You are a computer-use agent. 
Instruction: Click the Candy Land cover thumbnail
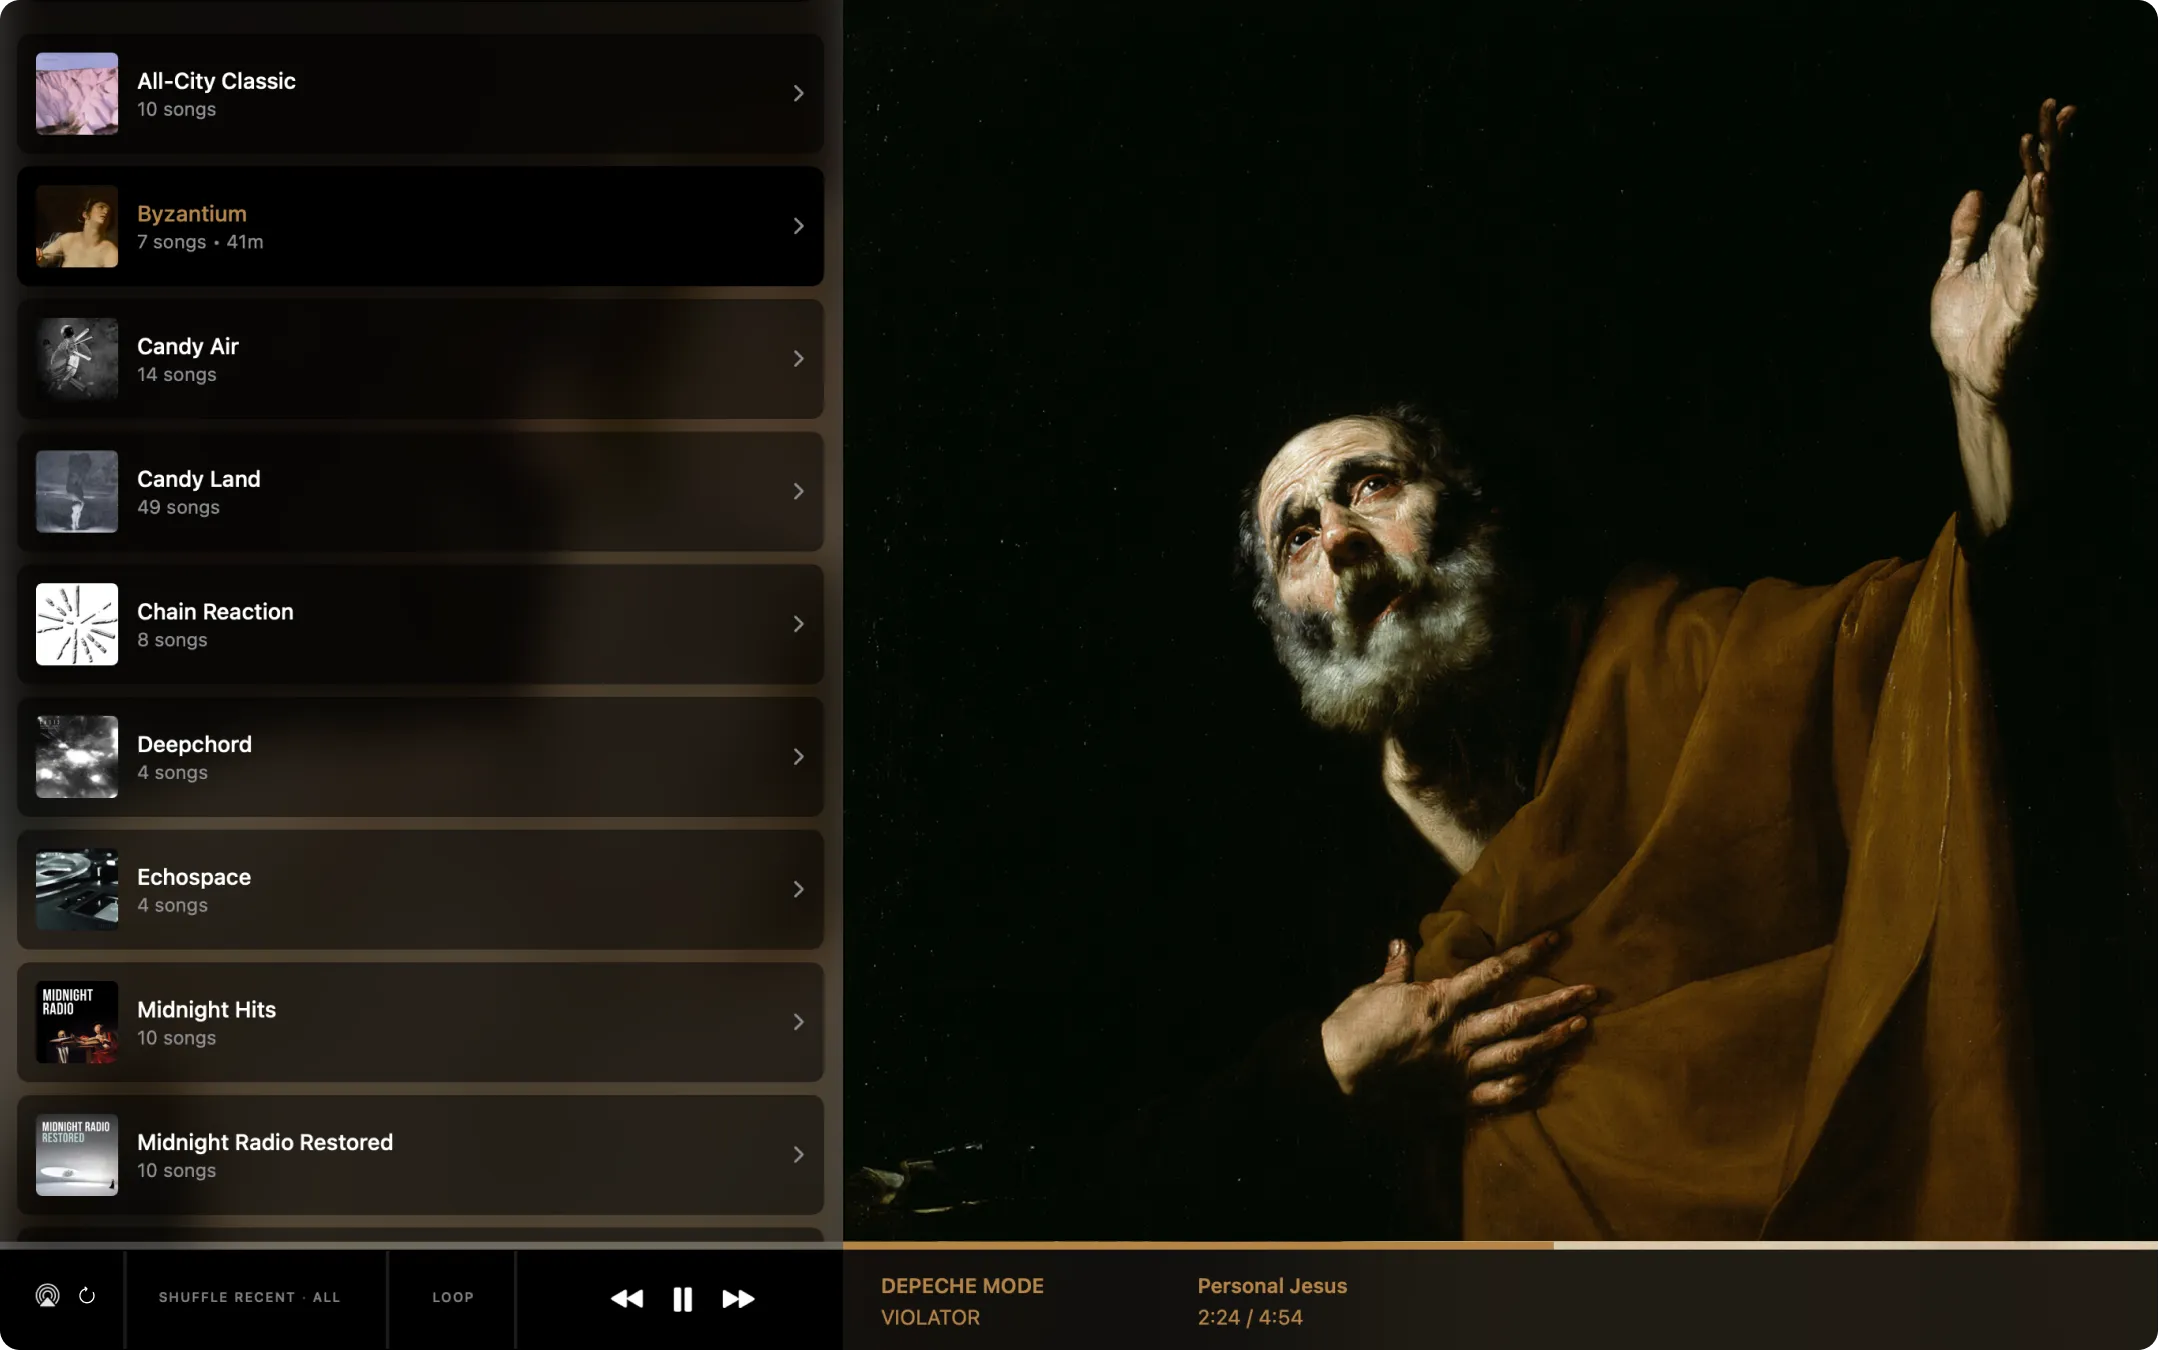point(77,491)
